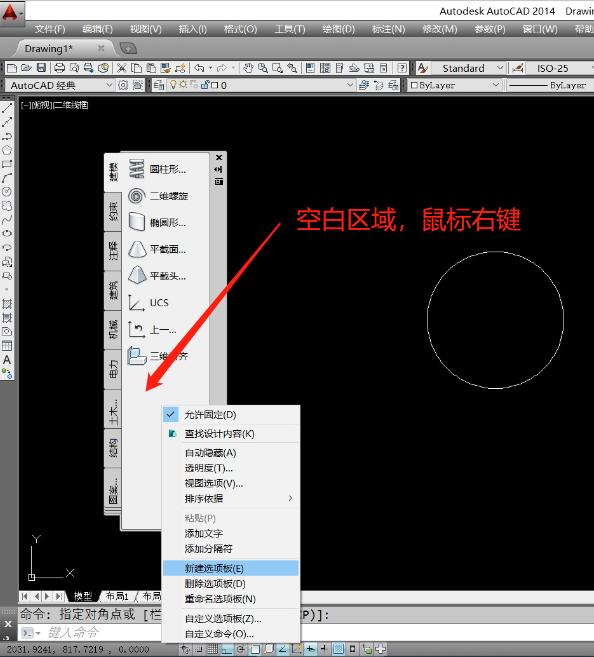Image resolution: width=594 pixels, height=657 pixels.
Task: Toggle Snap Mode in status bar
Action: pos(199,649)
